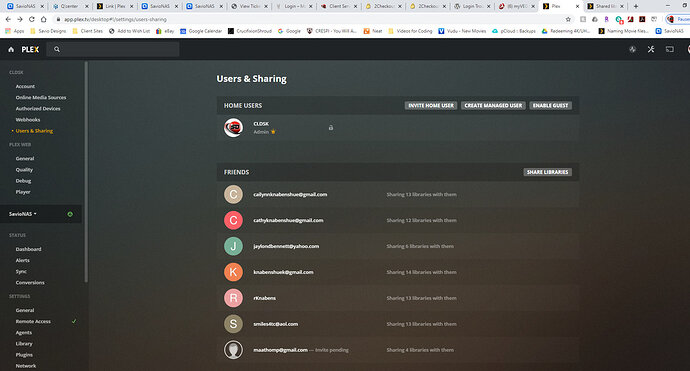Viewport: 690px width, 371px height.
Task: Bookmark this page with star icon
Action: 568,19
